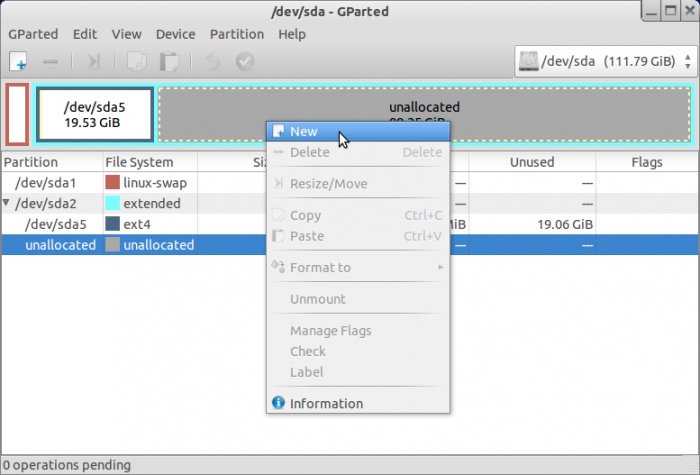Click the unallocated gray color swatch
This screenshot has height=475, width=700.
pyautogui.click(x=112, y=245)
